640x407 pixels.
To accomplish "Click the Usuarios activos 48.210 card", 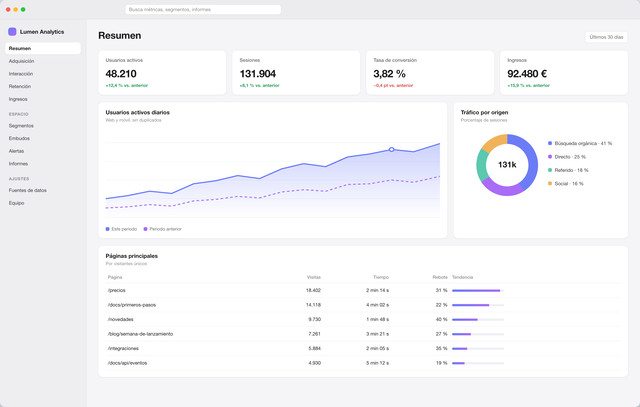I will [162, 73].
